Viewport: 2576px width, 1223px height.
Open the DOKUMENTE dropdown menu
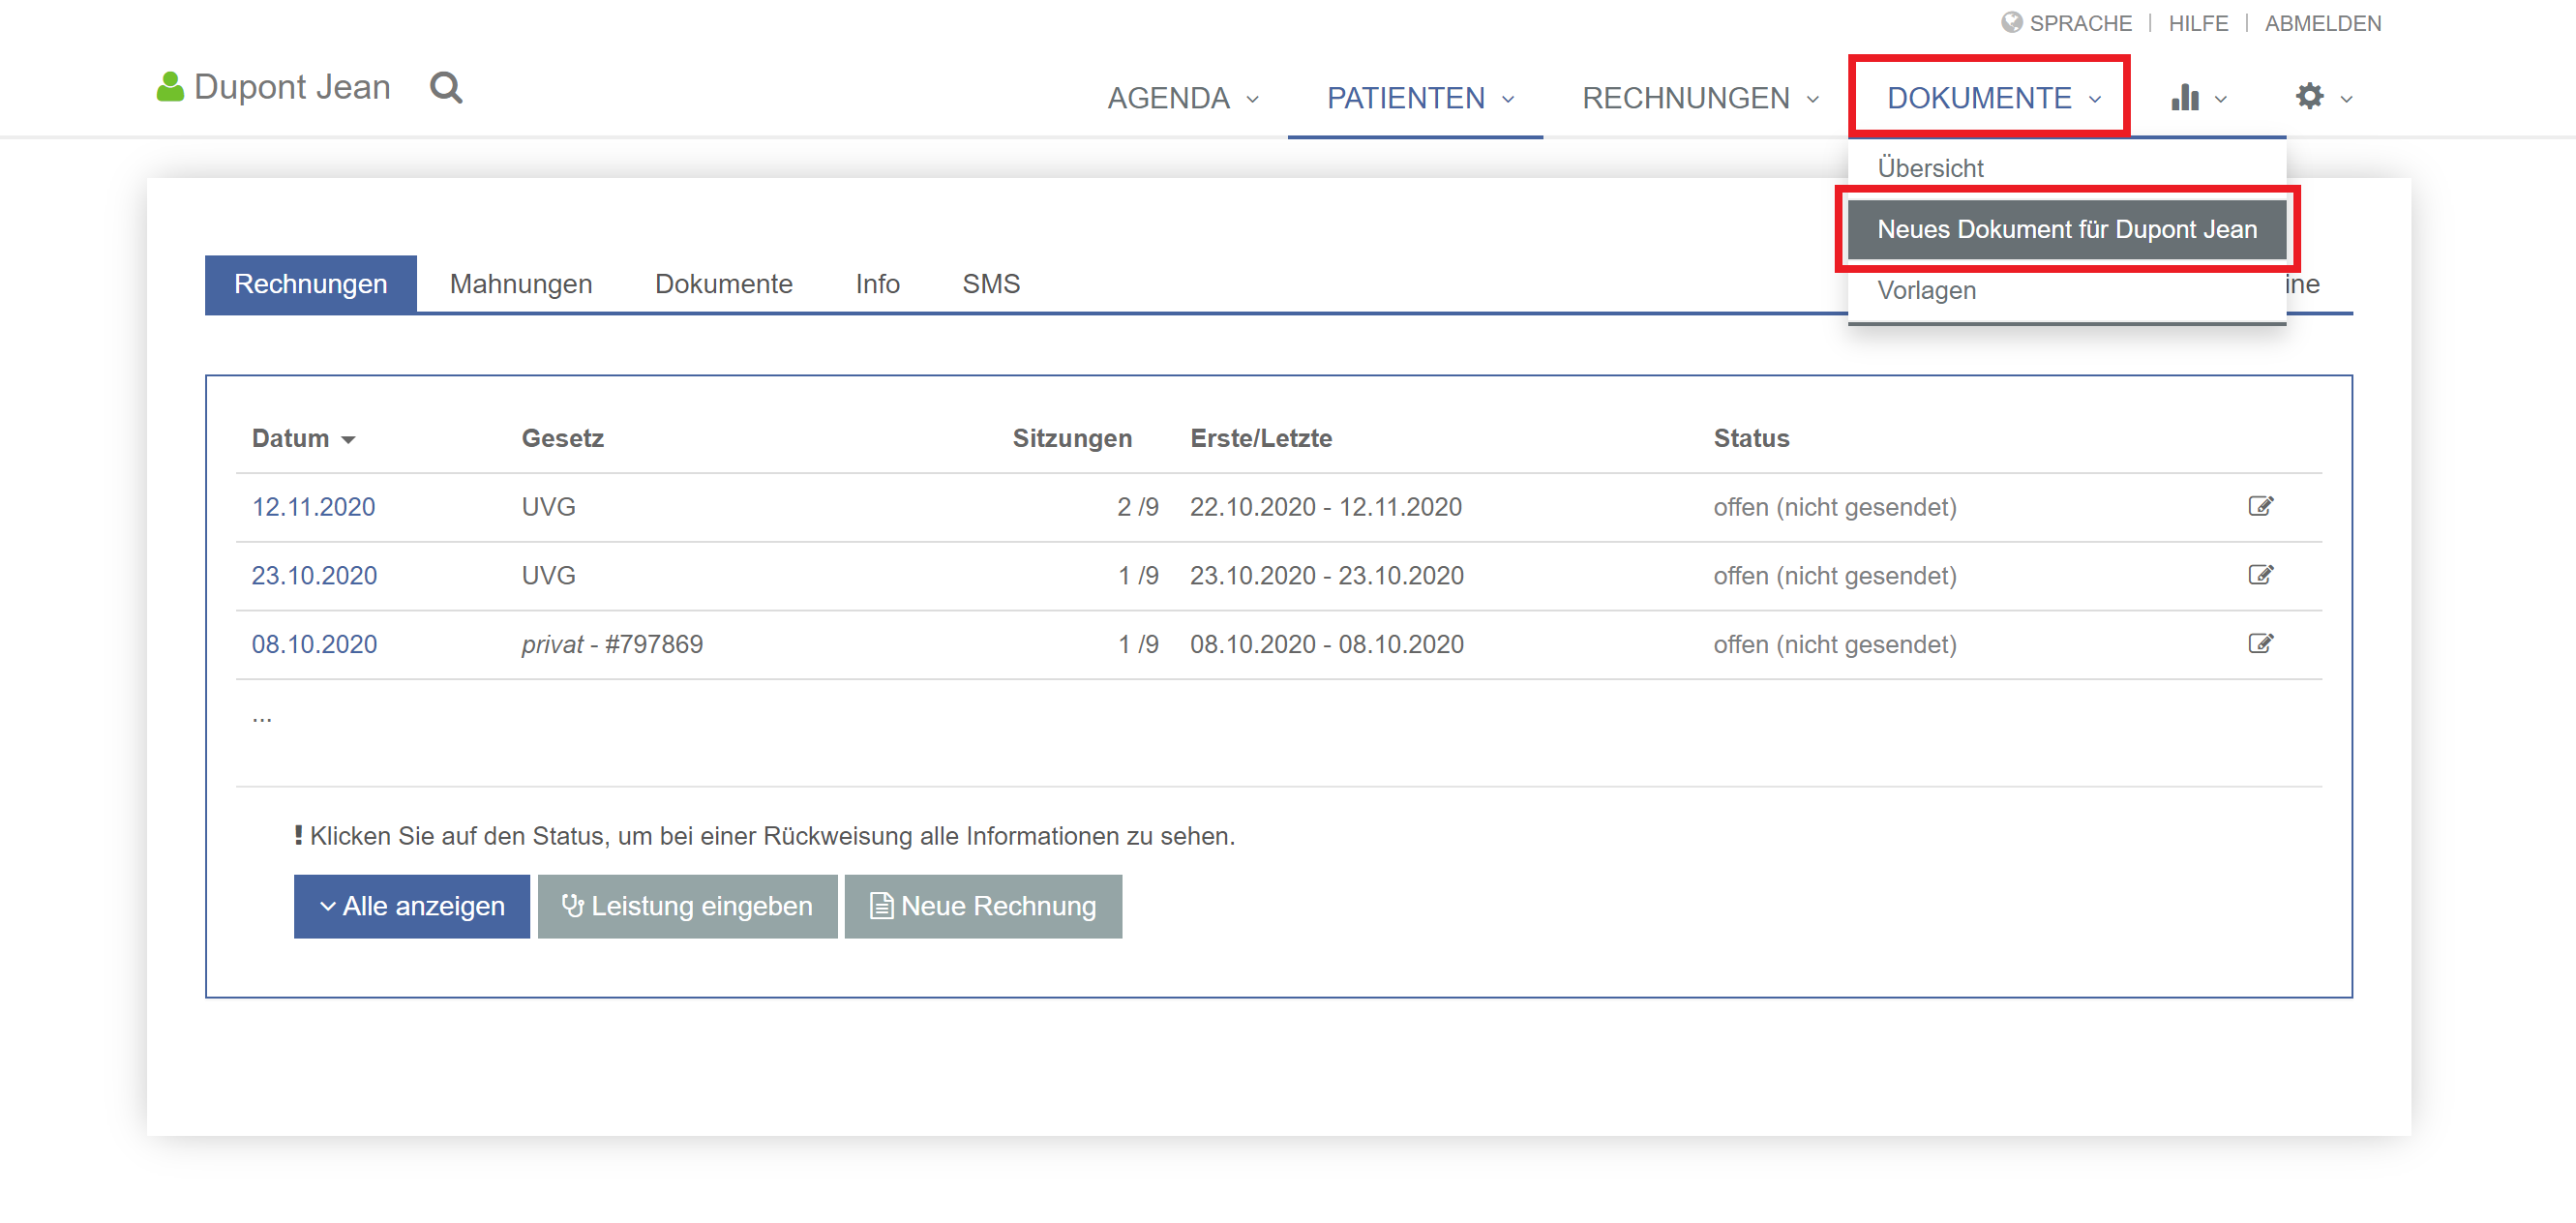(x=1993, y=98)
